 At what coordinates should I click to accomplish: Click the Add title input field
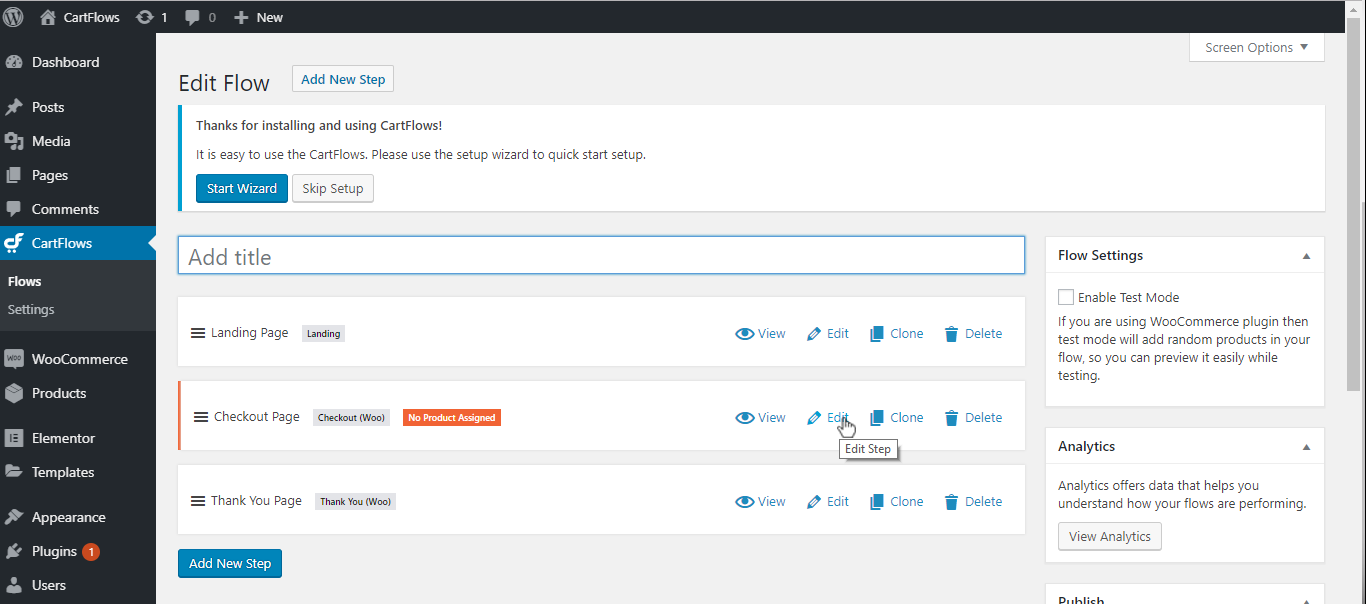tap(600, 255)
